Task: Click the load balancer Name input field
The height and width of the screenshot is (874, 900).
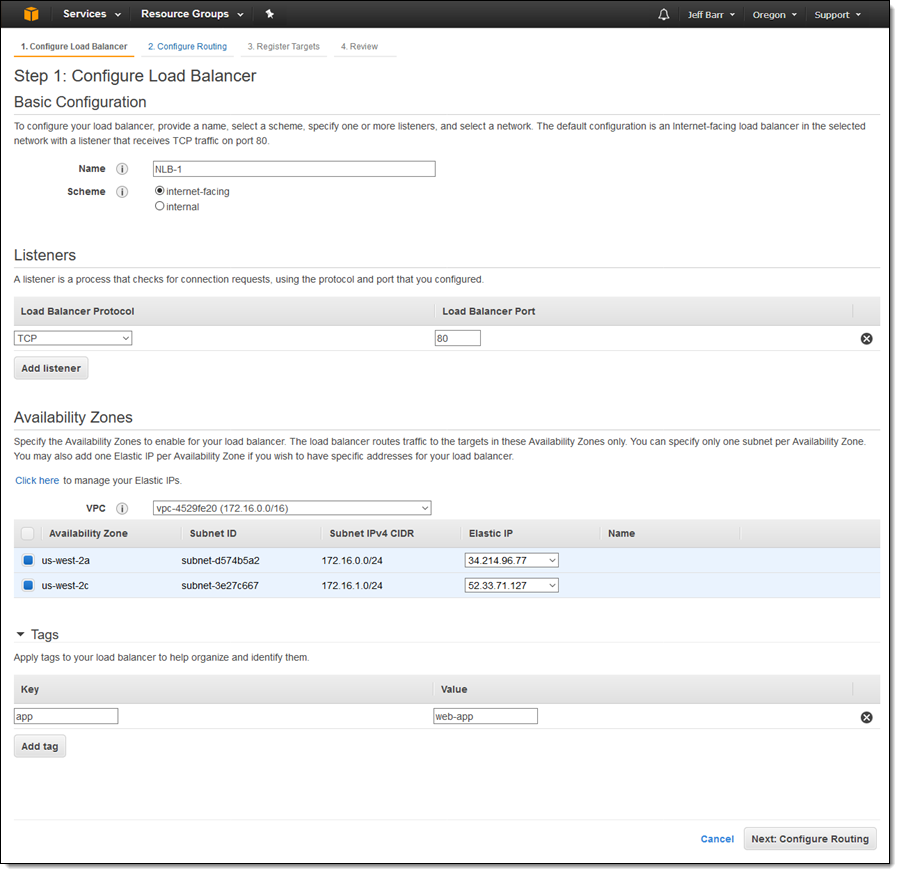Action: [293, 169]
